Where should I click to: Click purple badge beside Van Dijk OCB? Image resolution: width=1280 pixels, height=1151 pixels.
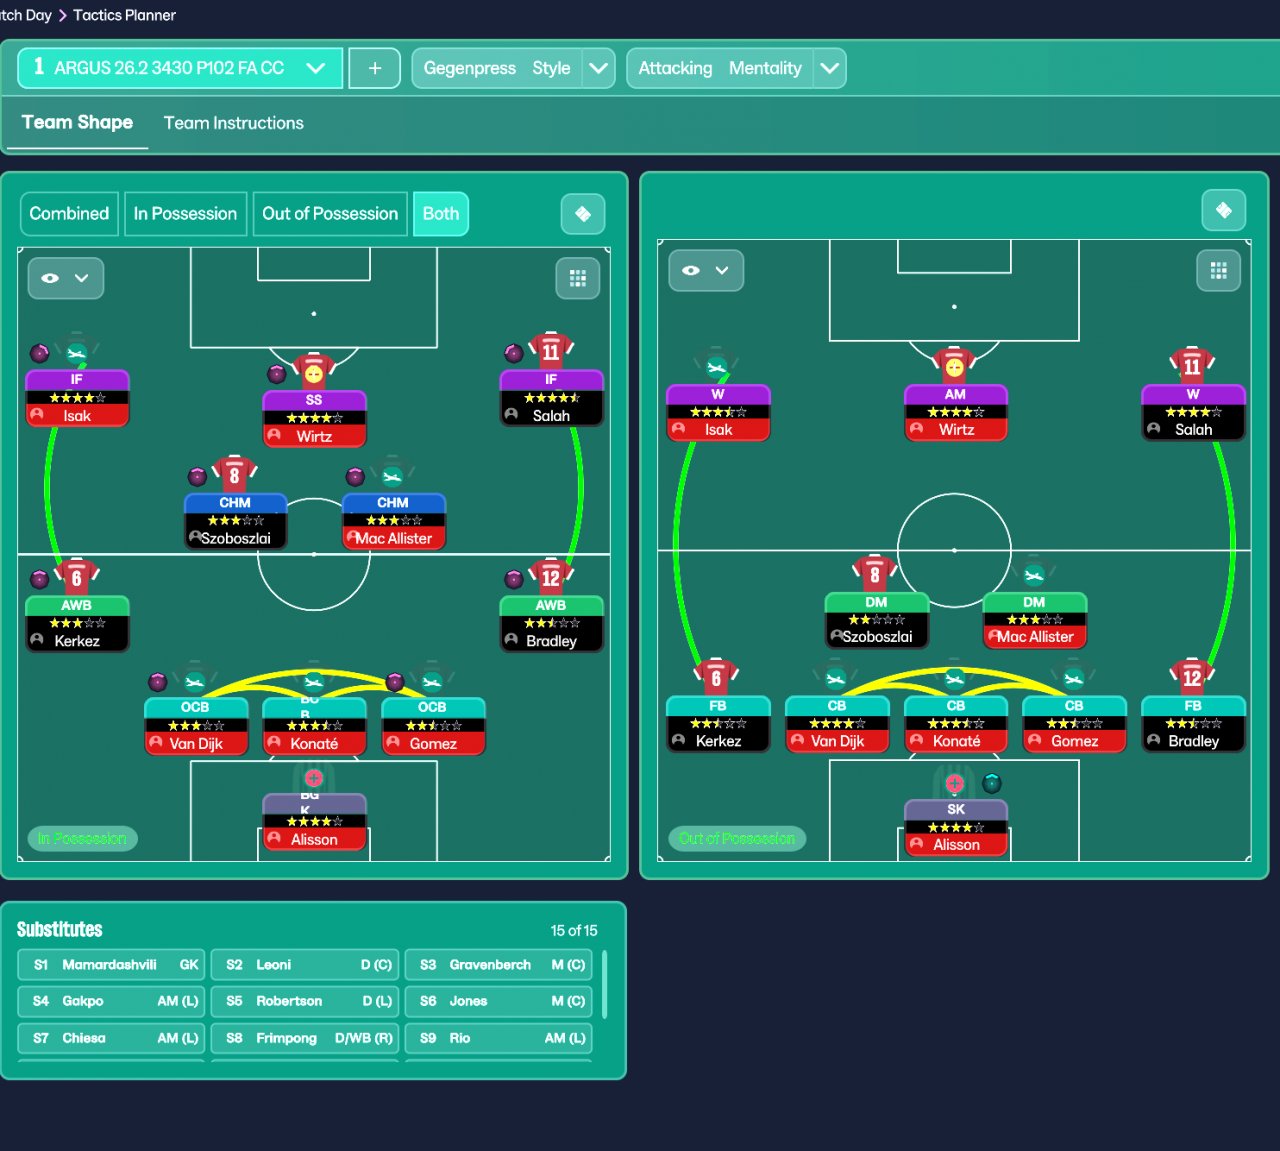tap(158, 682)
